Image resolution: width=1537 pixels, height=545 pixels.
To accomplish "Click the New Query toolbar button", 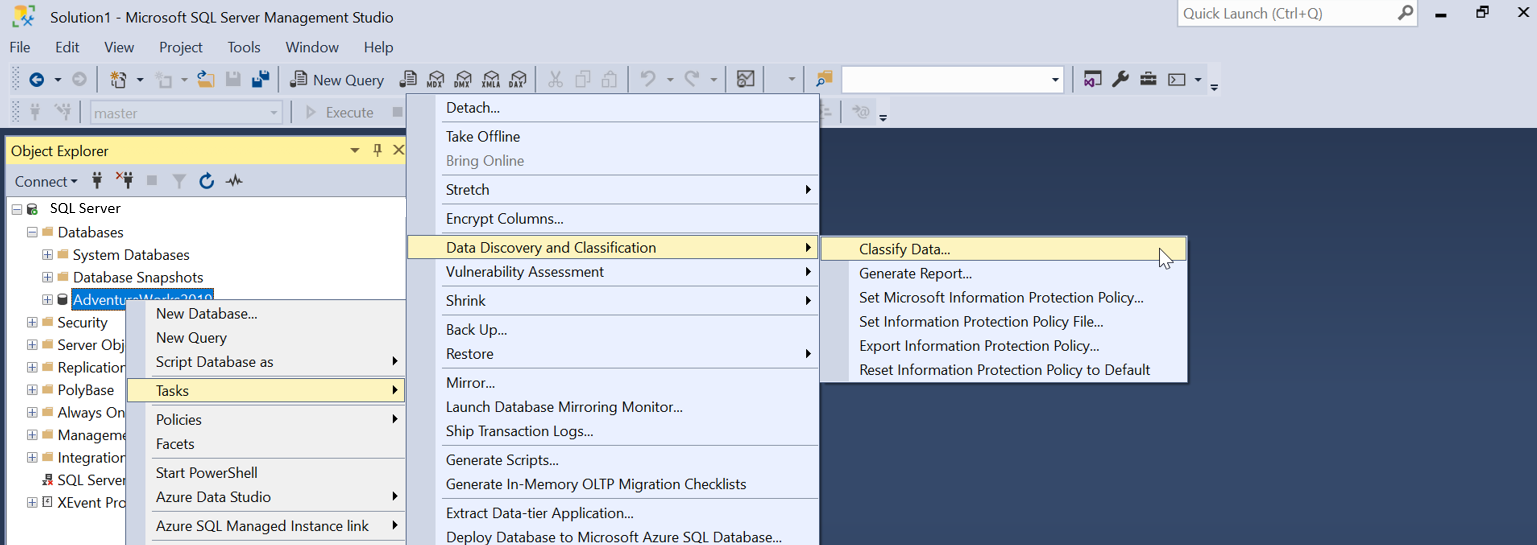I will [337, 80].
